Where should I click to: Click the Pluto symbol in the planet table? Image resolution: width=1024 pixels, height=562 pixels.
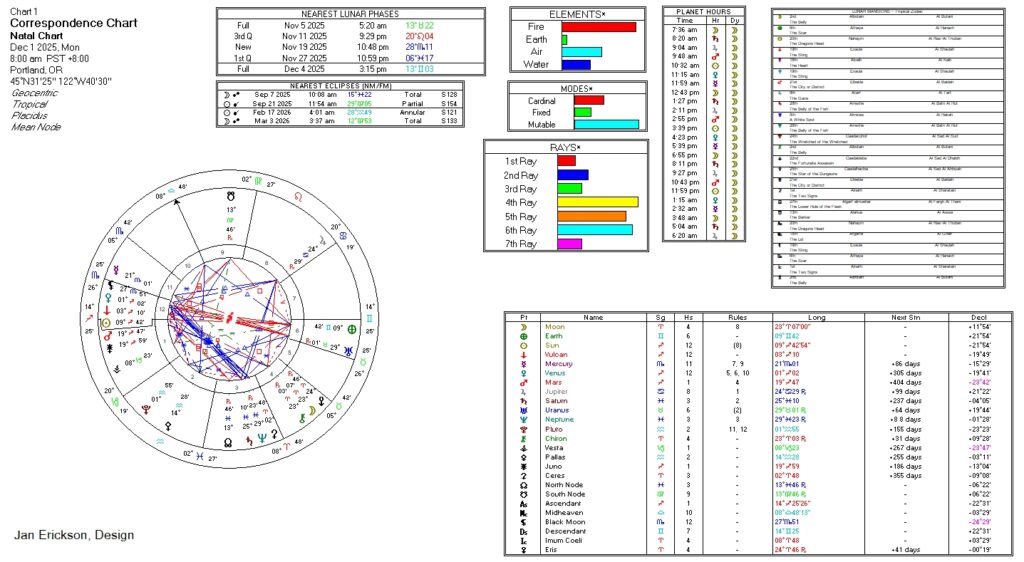click(523, 428)
